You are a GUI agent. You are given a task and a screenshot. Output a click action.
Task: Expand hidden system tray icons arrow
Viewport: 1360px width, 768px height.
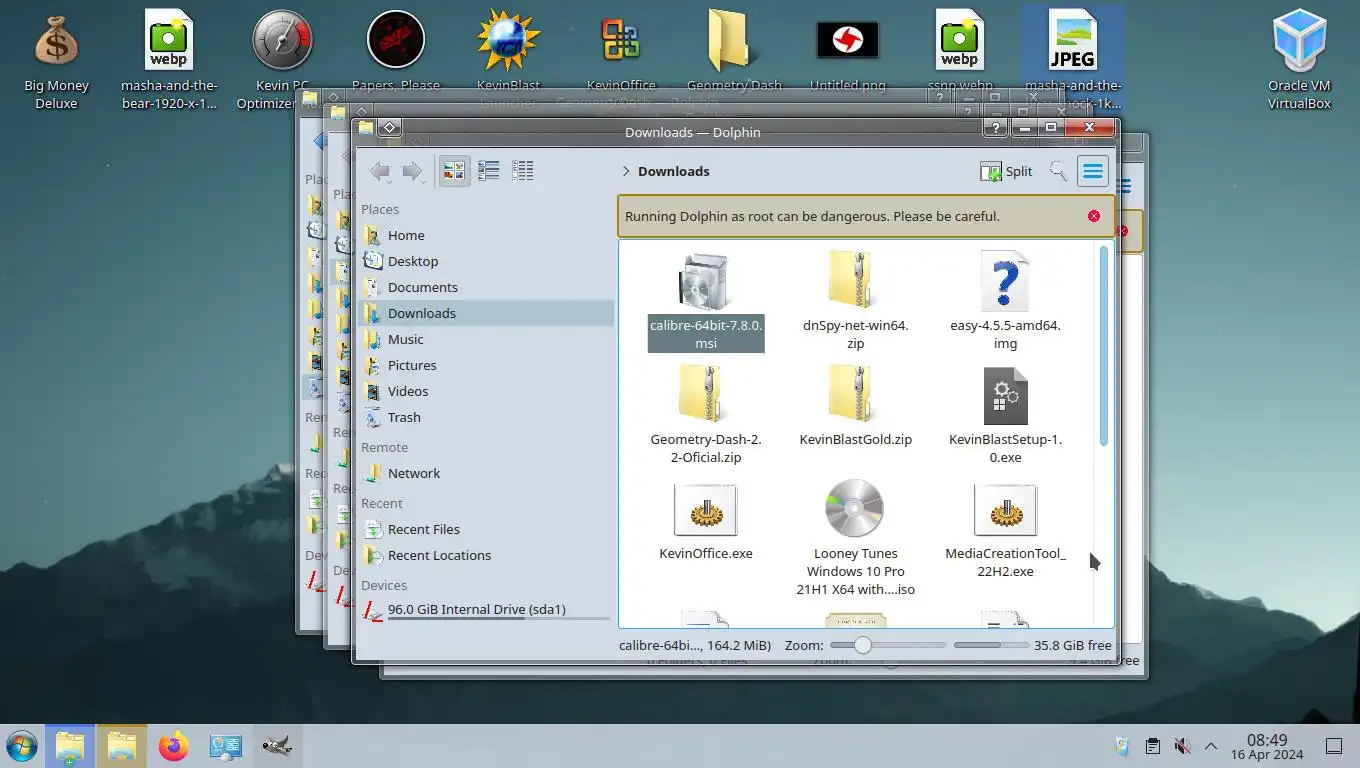point(1210,746)
